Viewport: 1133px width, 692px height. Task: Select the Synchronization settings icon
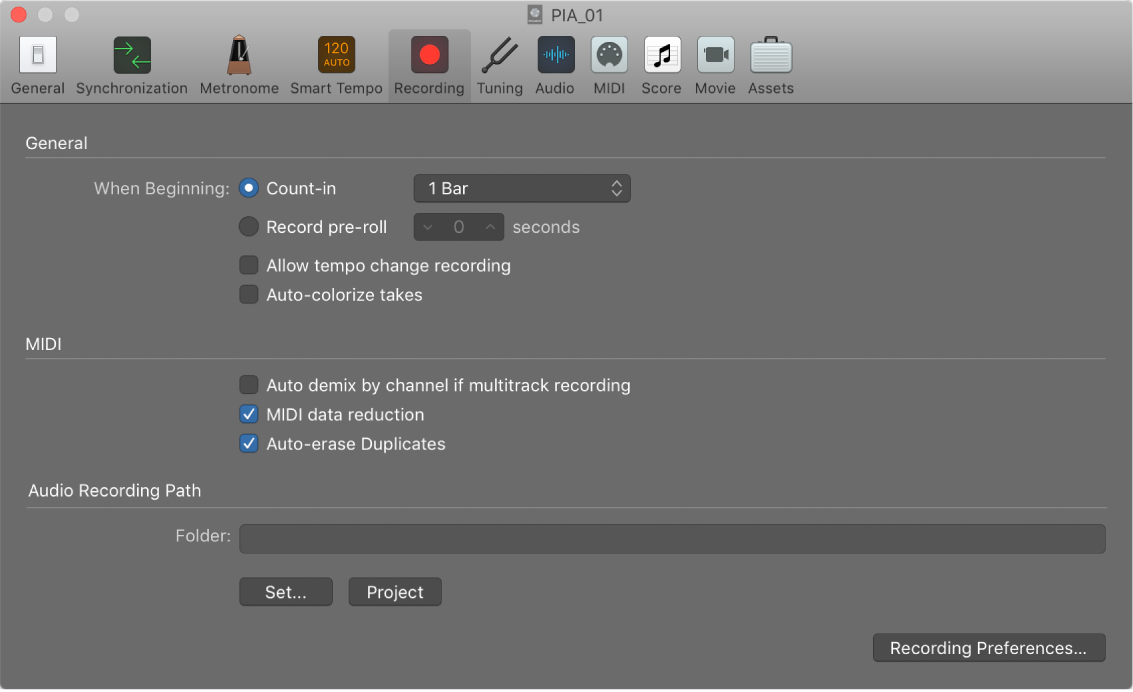pyautogui.click(x=131, y=60)
